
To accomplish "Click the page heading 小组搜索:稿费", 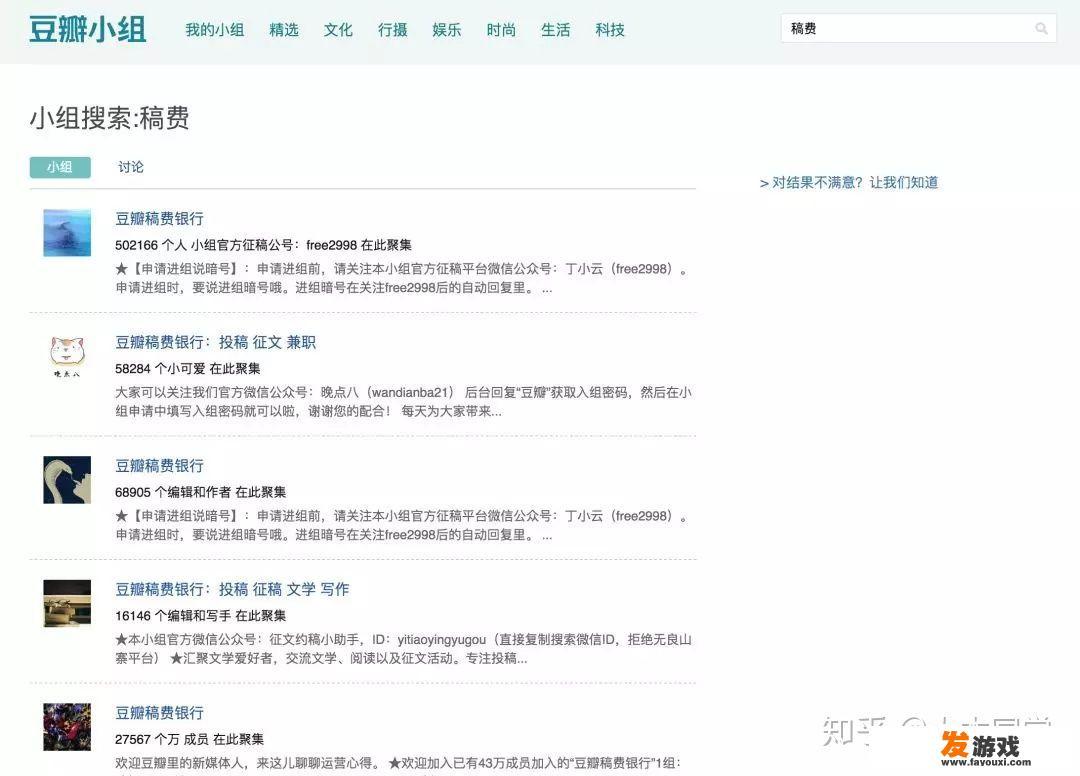I will coord(109,118).
